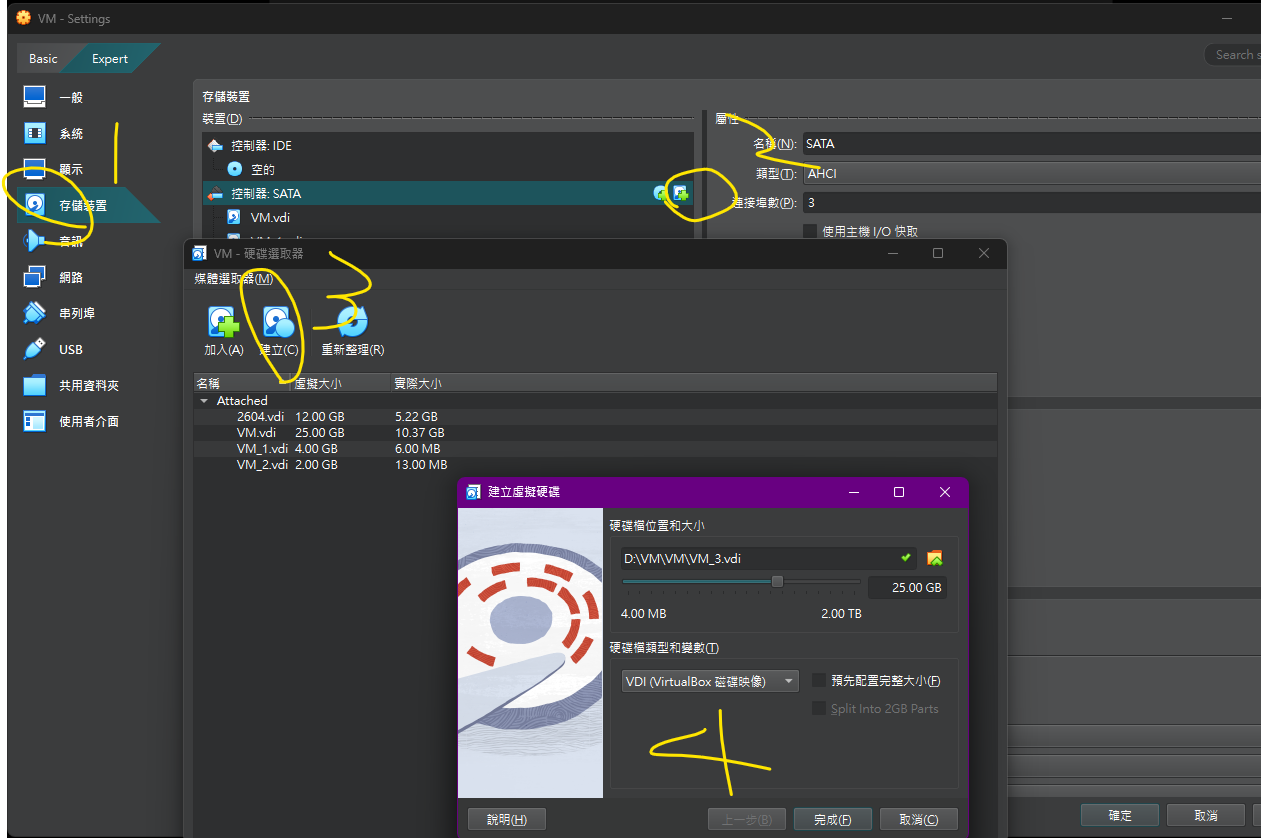Image resolution: width=1261 pixels, height=838 pixels.
Task: Click the VirtualBox gear icon in Settings title bar
Action: point(24,18)
